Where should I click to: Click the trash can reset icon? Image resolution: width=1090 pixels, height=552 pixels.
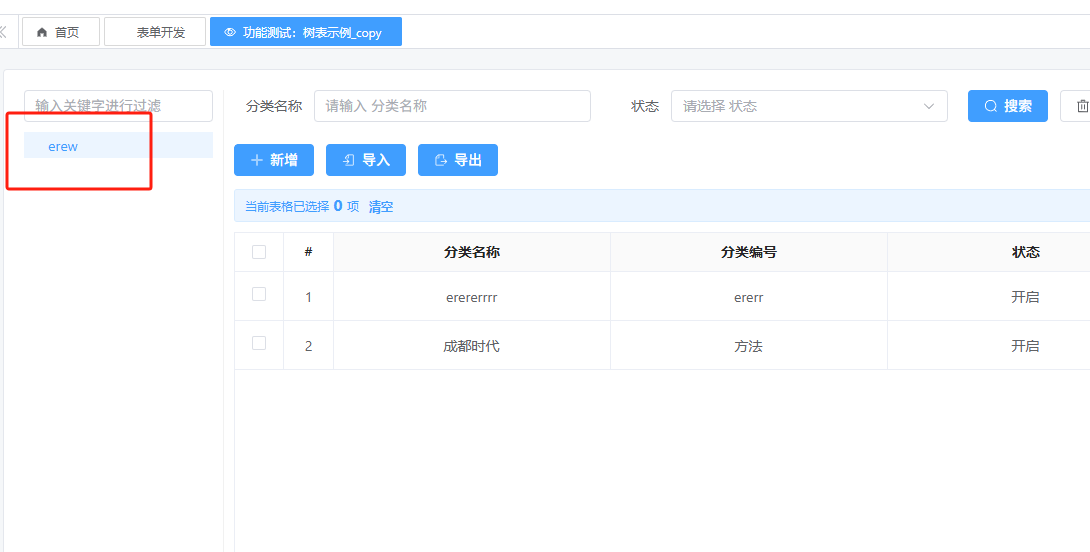1081,106
